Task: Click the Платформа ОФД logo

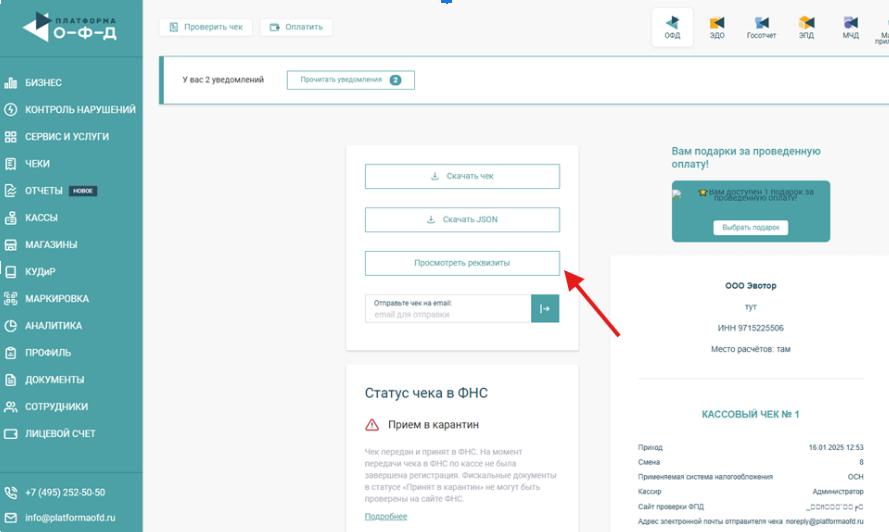Action: coord(69,27)
